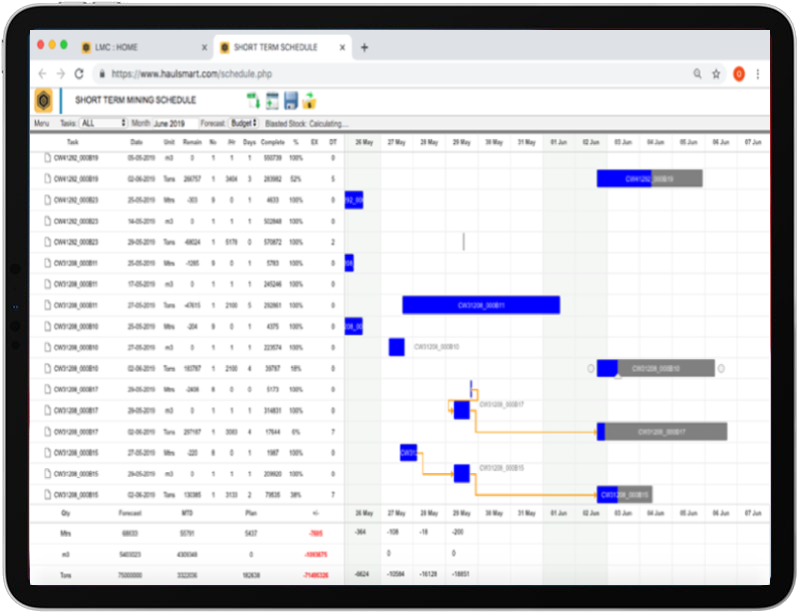
Task: Close the LMC : HOME tab
Action: pyautogui.click(x=204, y=47)
